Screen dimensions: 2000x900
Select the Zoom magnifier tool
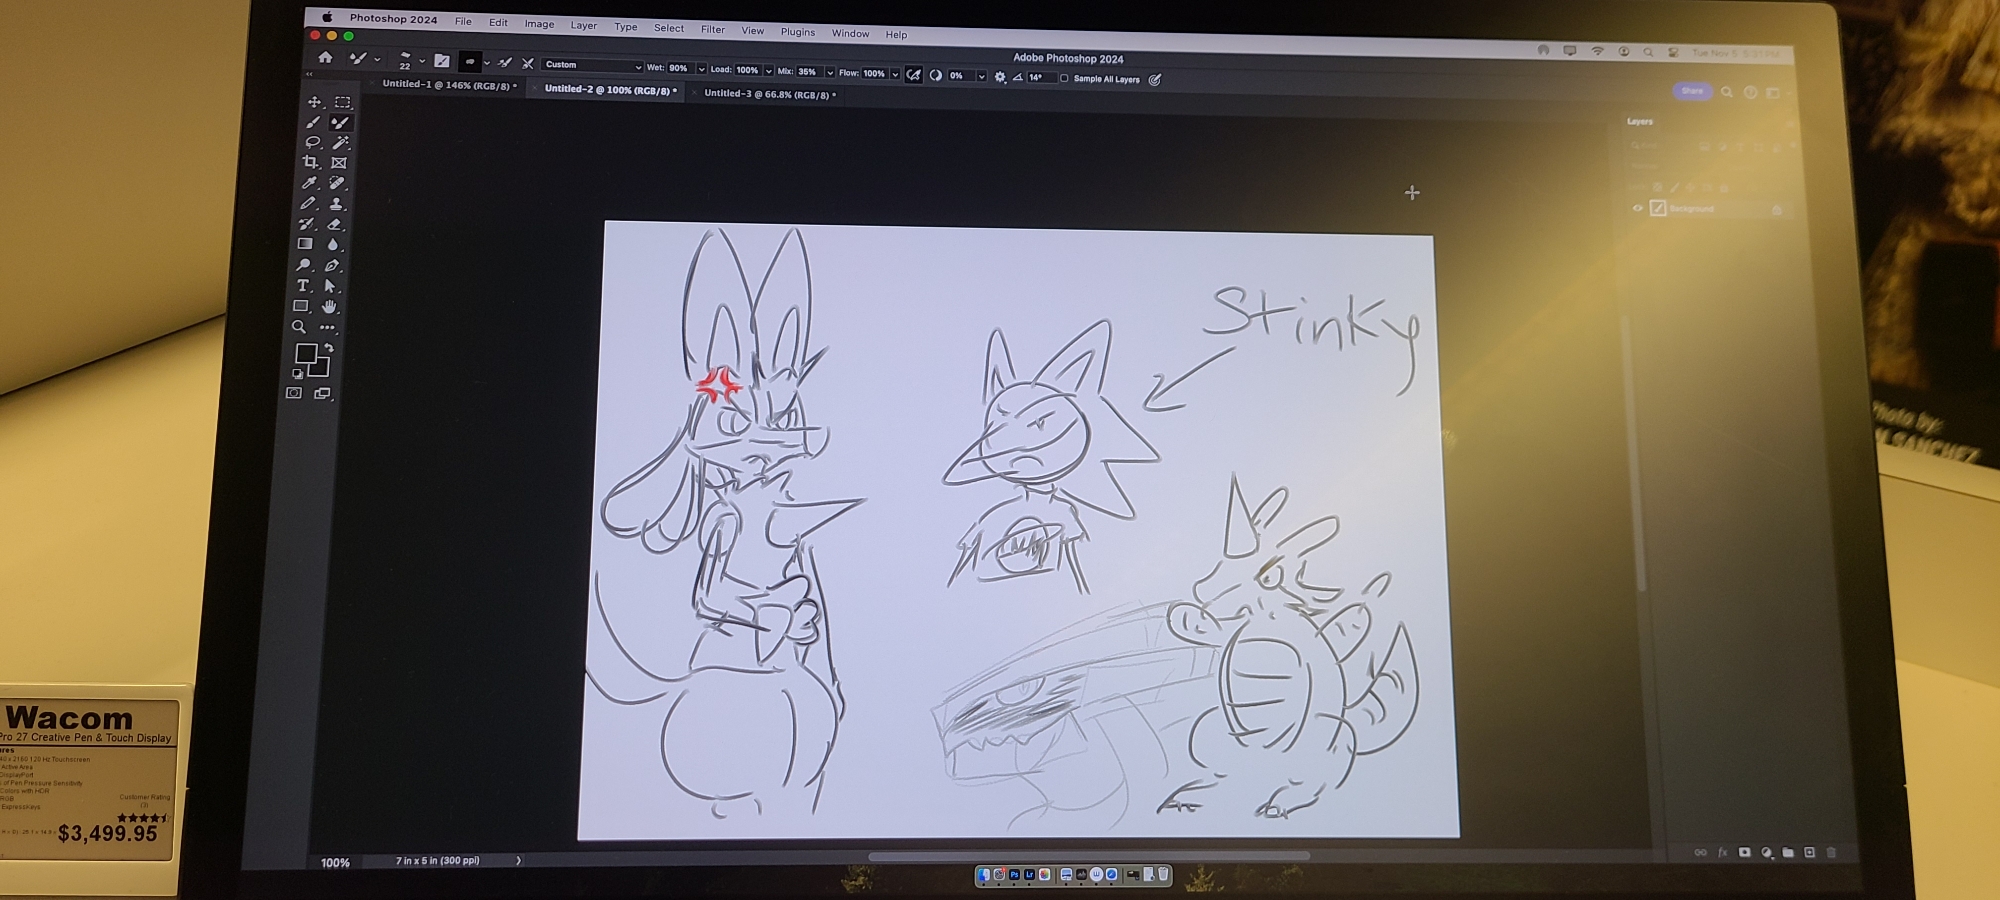coord(298,327)
